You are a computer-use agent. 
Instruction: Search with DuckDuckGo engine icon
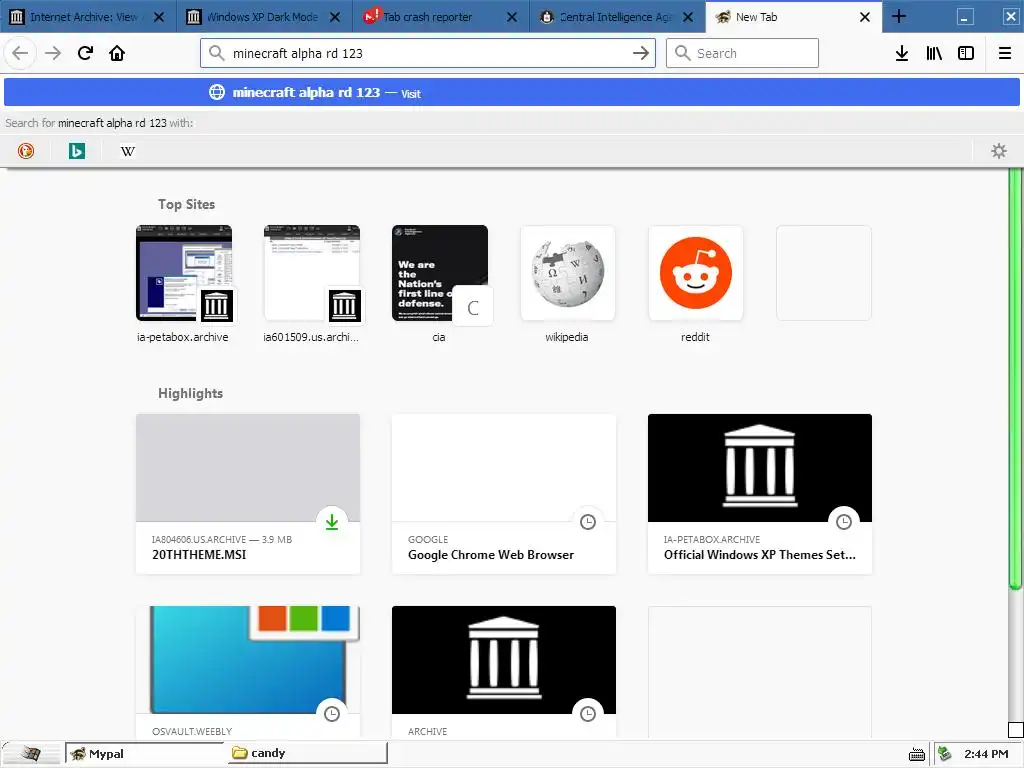click(25, 151)
